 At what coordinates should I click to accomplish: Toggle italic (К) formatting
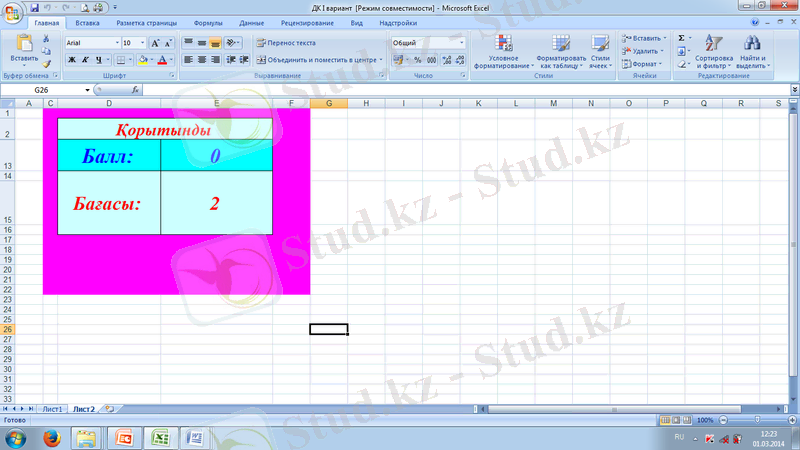click(x=85, y=60)
